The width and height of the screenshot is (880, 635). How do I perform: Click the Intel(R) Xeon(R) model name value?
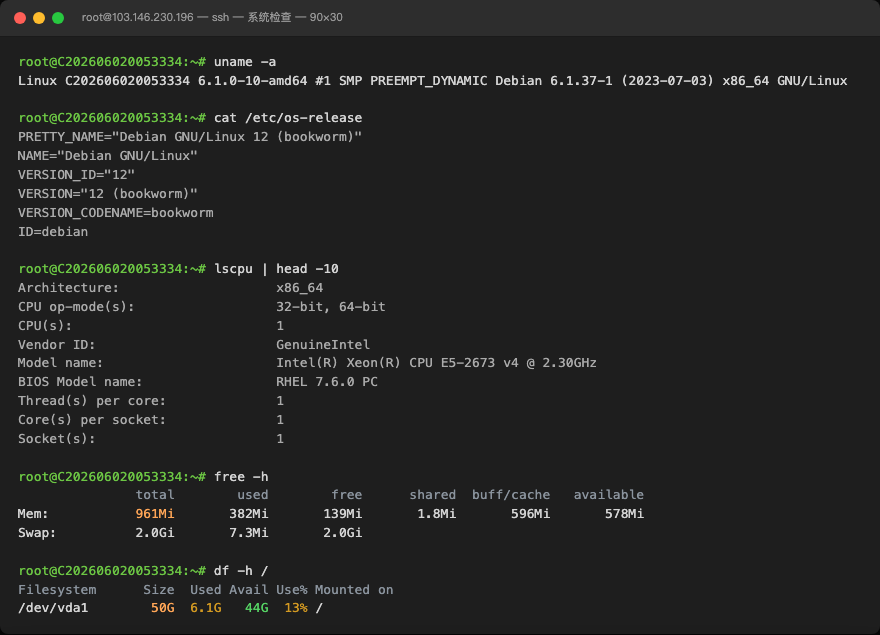(x=436, y=363)
